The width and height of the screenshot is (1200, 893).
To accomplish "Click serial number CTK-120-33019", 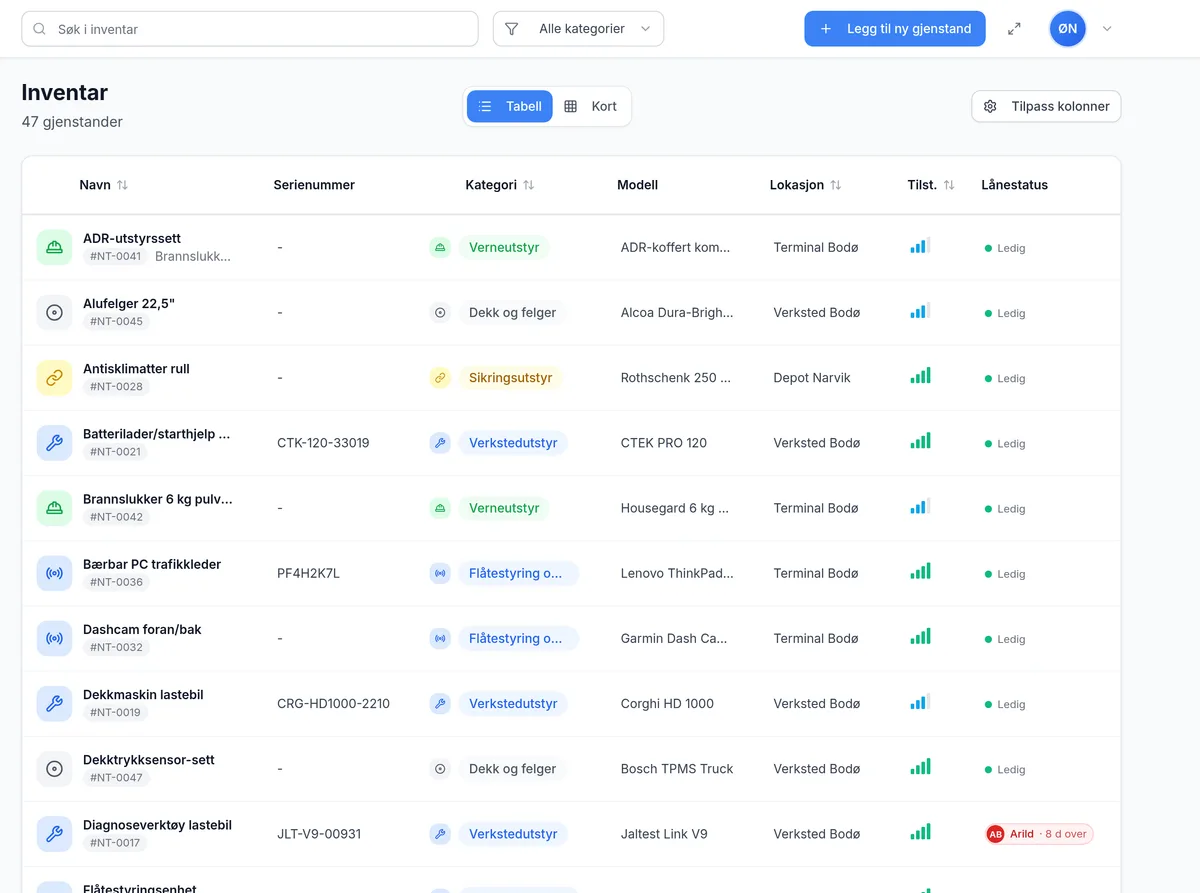I will pyautogui.click(x=323, y=443).
